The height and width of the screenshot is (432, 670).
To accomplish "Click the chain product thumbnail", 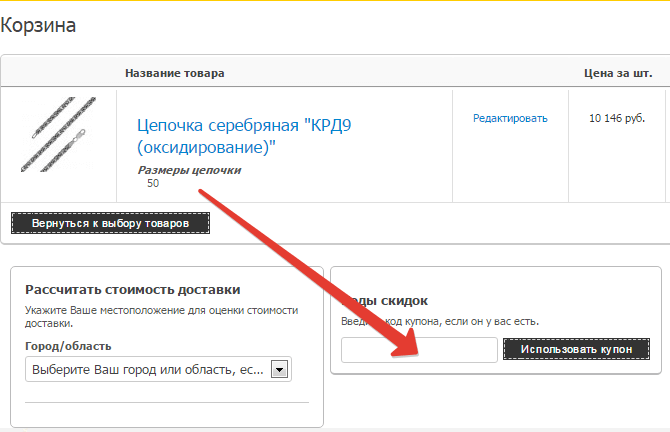I will coord(59,134).
